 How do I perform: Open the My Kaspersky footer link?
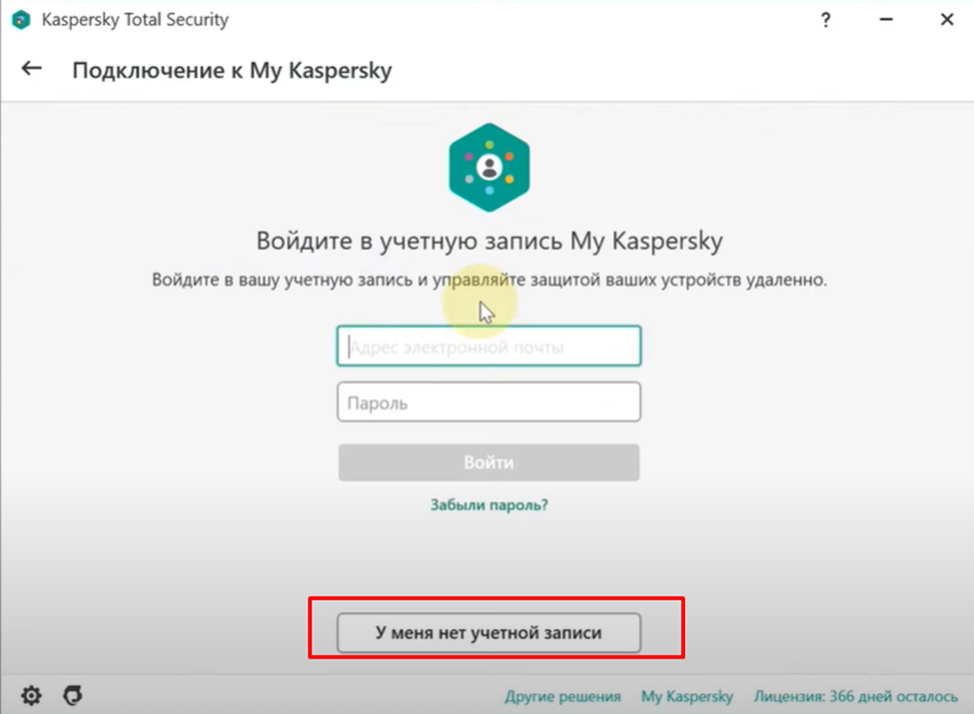click(x=687, y=696)
